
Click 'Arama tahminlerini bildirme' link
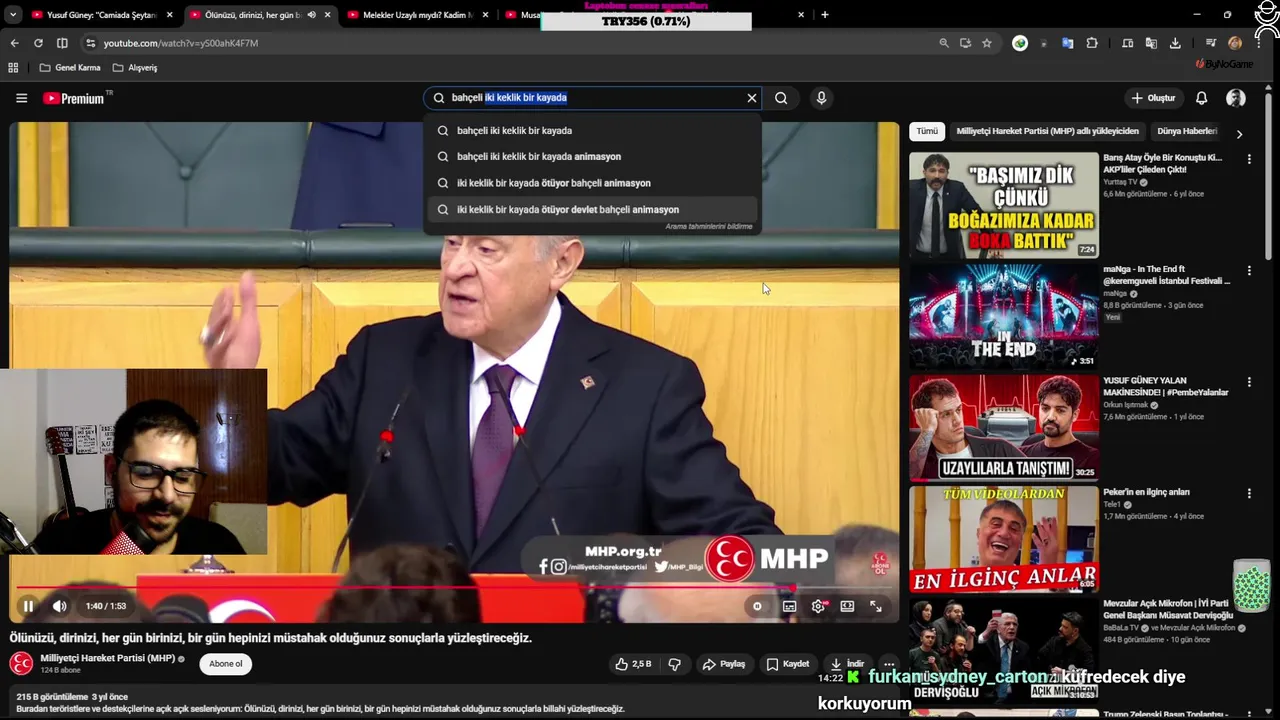[709, 227]
